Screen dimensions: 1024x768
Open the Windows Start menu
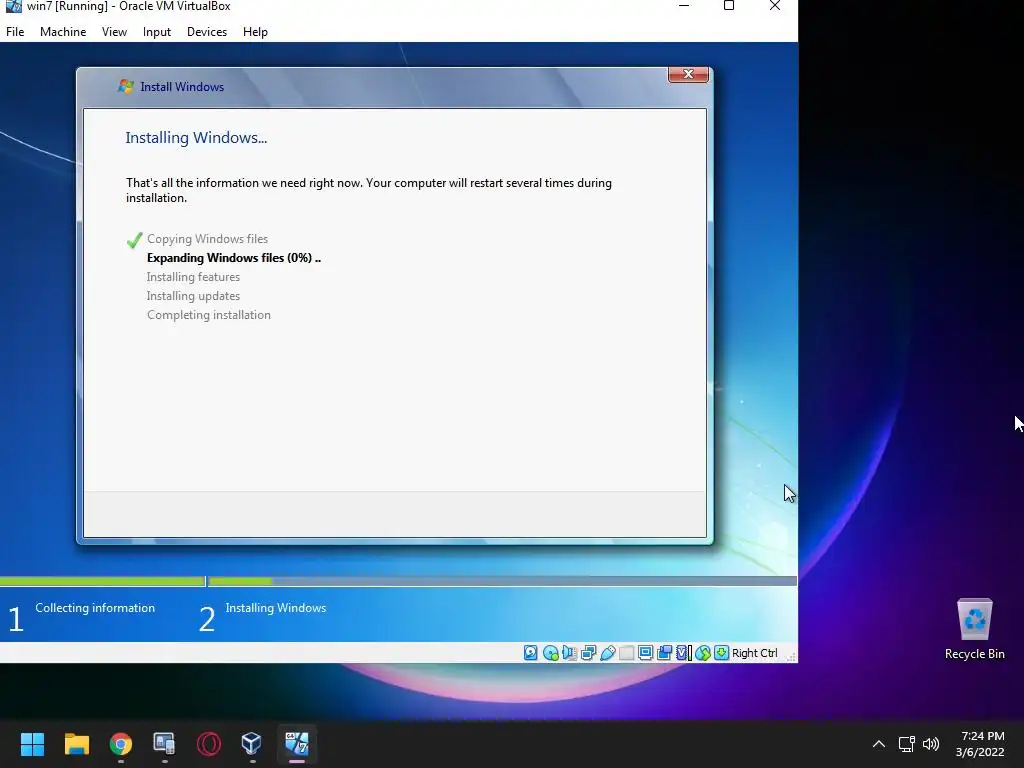[x=32, y=744]
